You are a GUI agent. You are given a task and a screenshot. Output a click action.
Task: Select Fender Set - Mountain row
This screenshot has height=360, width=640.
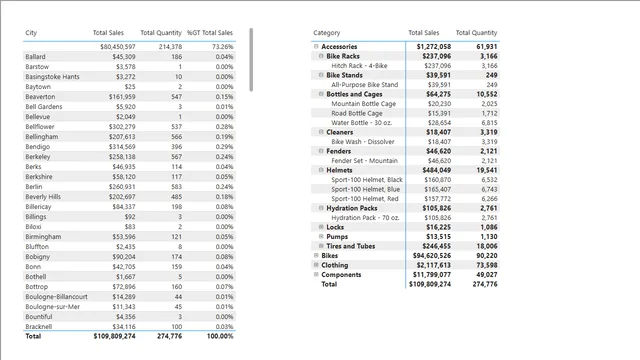(x=405, y=160)
